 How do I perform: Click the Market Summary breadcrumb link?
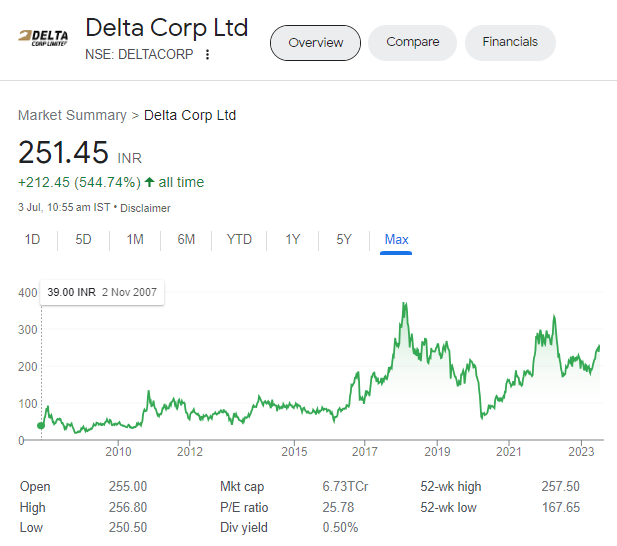click(x=72, y=115)
